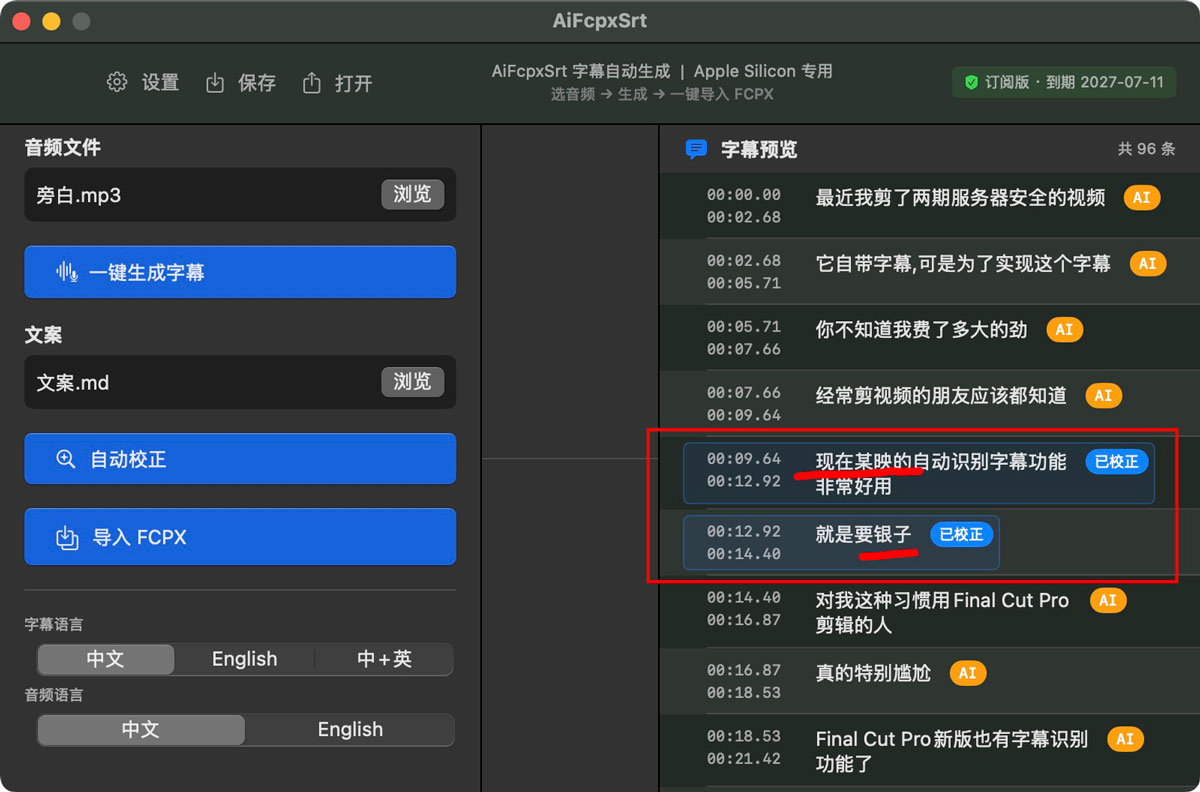Click AI badge on 真的特别尴尬 row
The image size is (1200, 792).
point(967,673)
